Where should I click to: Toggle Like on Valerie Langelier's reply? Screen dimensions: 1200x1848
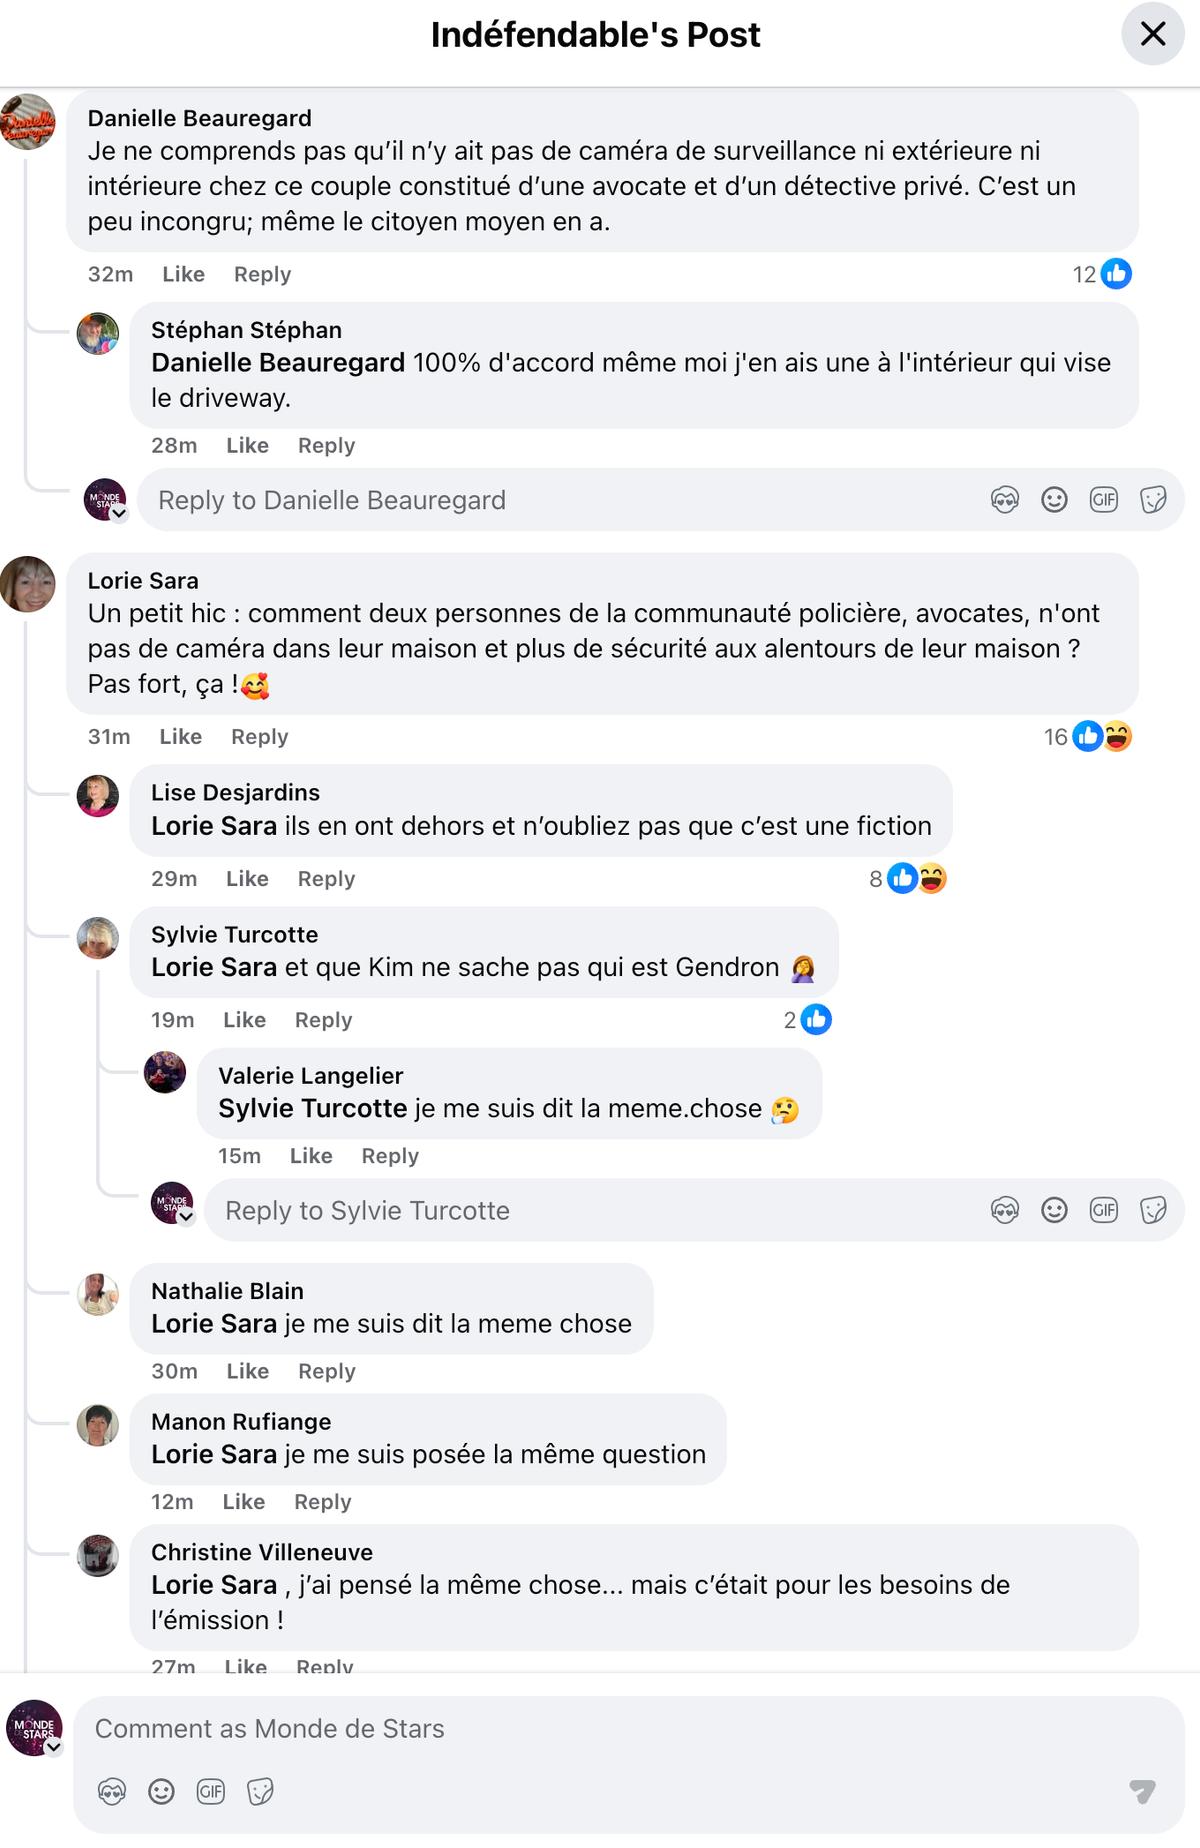pyautogui.click(x=311, y=1156)
